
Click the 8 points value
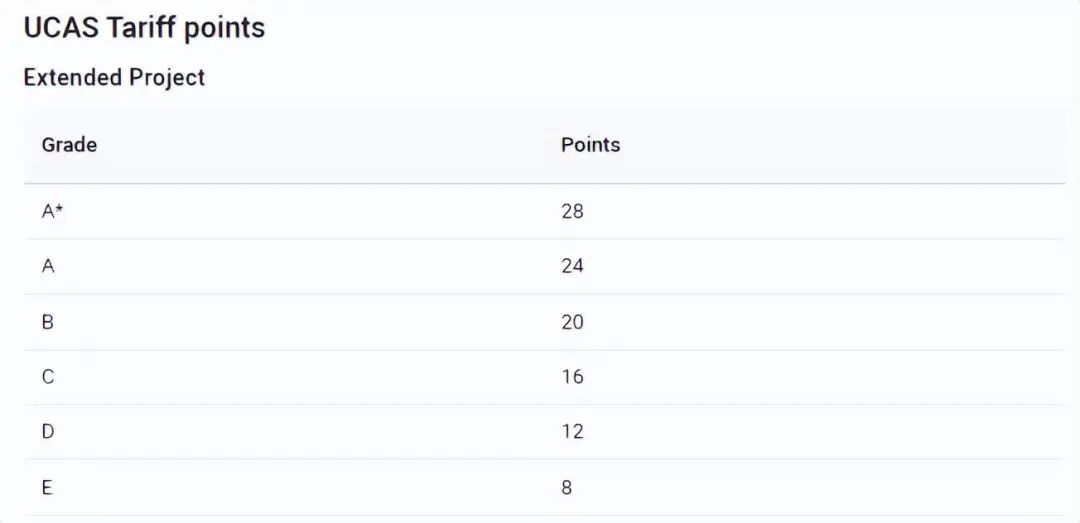point(566,488)
